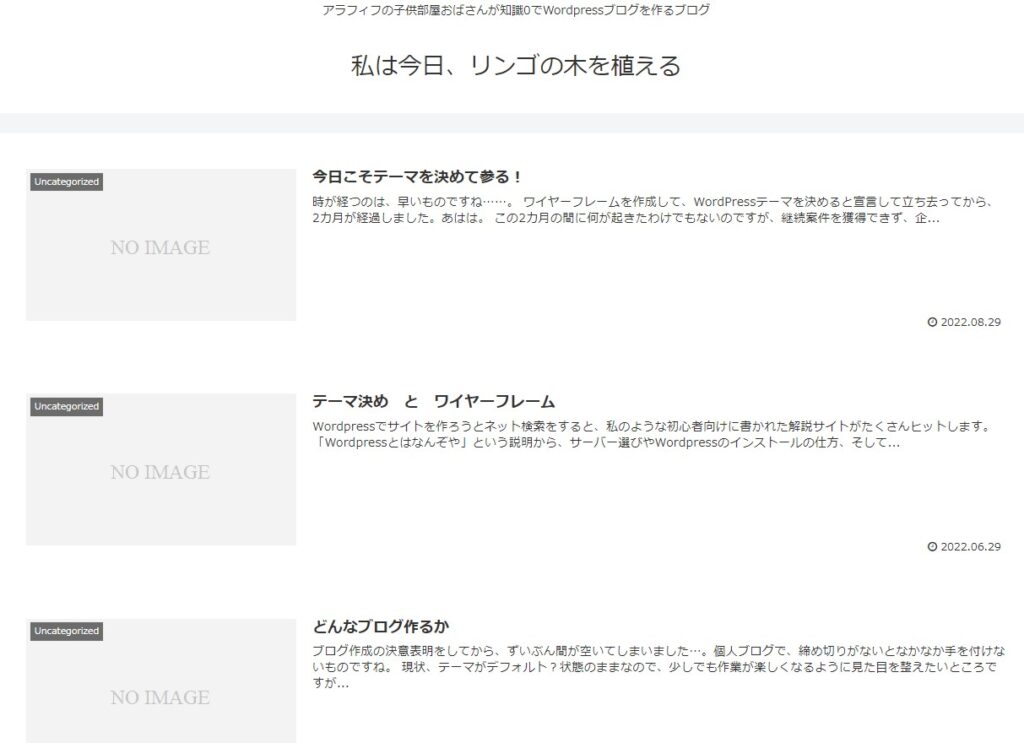Open the site title 私は今日、リンゴの木を植える
Image resolution: width=1024 pixels, height=743 pixels.
point(515,66)
